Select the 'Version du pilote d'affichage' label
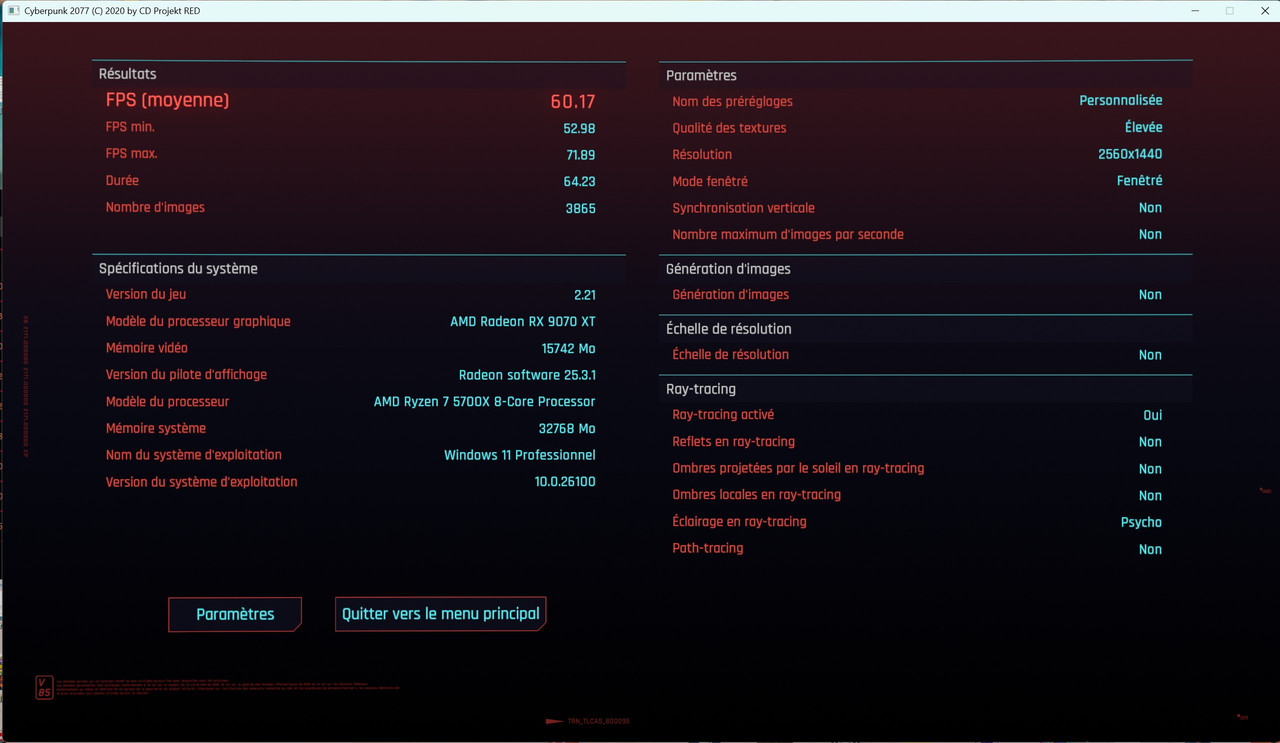The height and width of the screenshot is (743, 1280). pyautogui.click(x=186, y=375)
